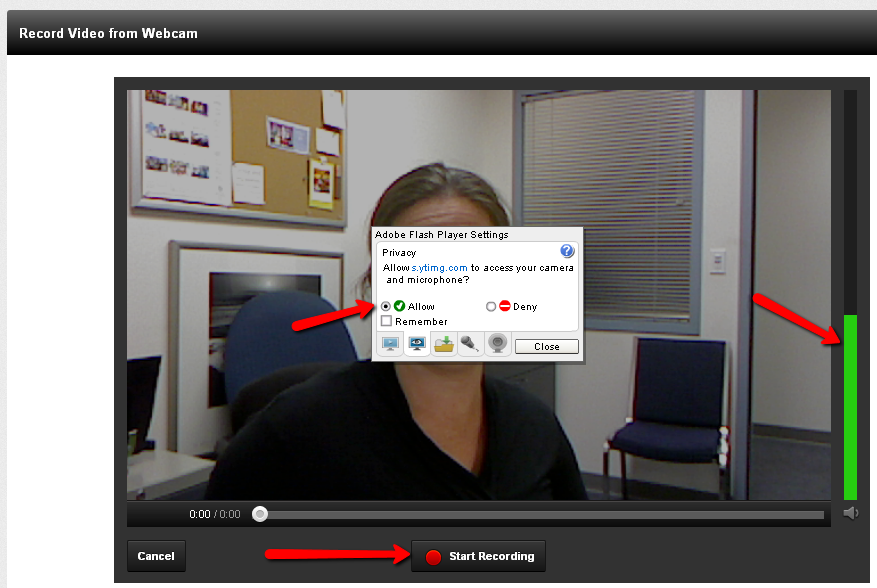Click the "Record Video from Webcam" title

(x=109, y=34)
